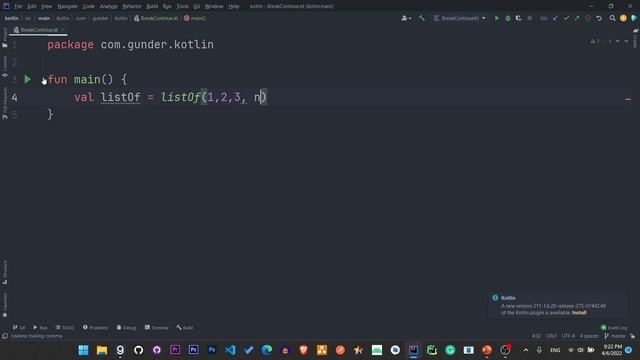Open the user account icon dropdown

406,18
